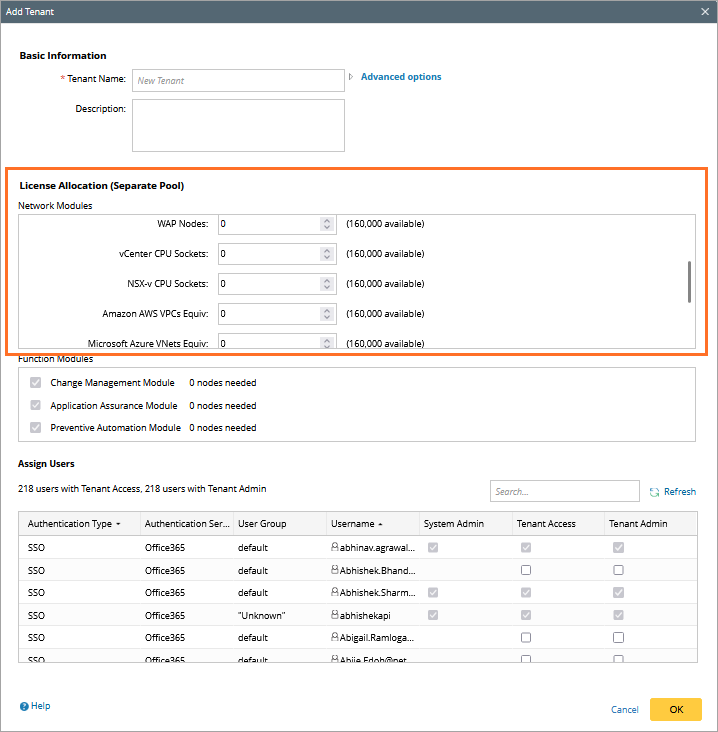The image size is (718, 732).
Task: Sort by the Username column header
Action: coord(354,524)
